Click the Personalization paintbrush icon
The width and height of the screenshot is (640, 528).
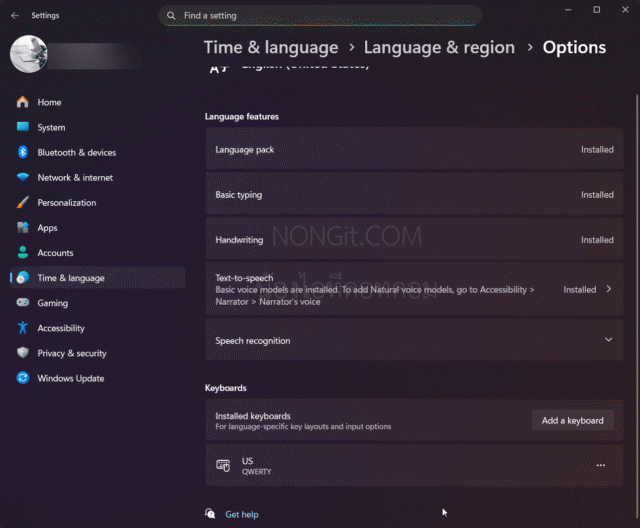23,202
